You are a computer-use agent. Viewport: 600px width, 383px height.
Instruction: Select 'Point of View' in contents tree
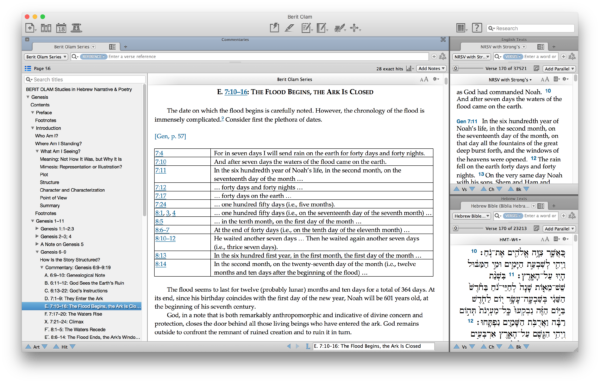tap(53, 197)
